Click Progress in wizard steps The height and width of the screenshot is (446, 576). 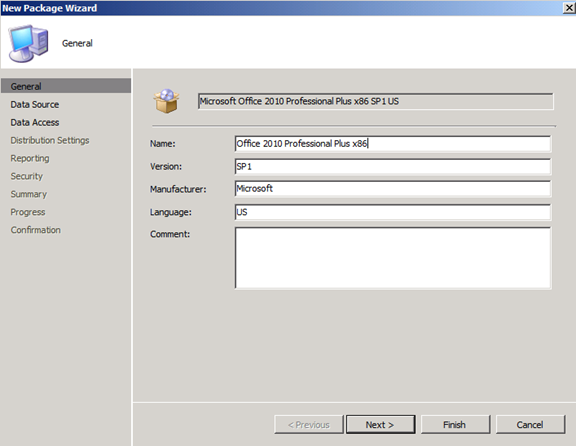coord(28,212)
